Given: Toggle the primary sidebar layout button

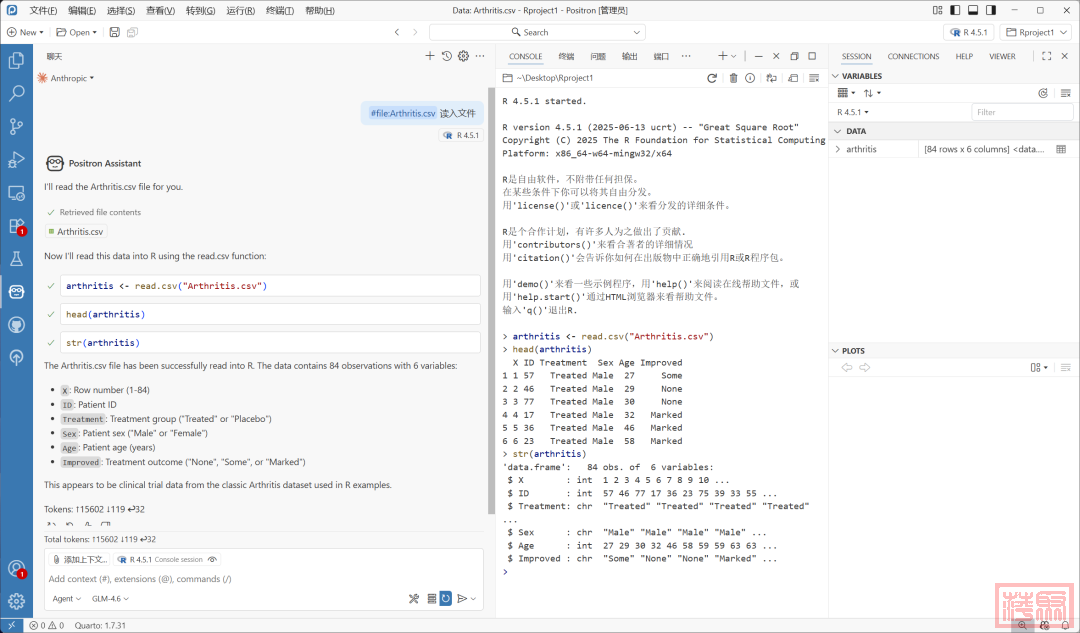Looking at the screenshot, I should coord(954,10).
